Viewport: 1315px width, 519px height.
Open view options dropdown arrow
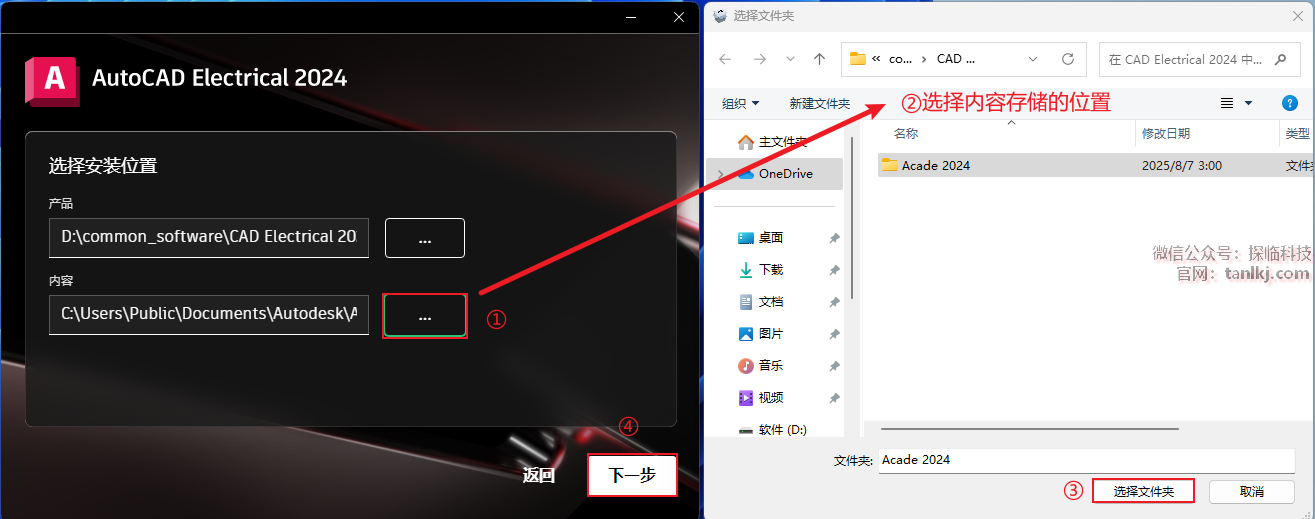(x=1248, y=103)
